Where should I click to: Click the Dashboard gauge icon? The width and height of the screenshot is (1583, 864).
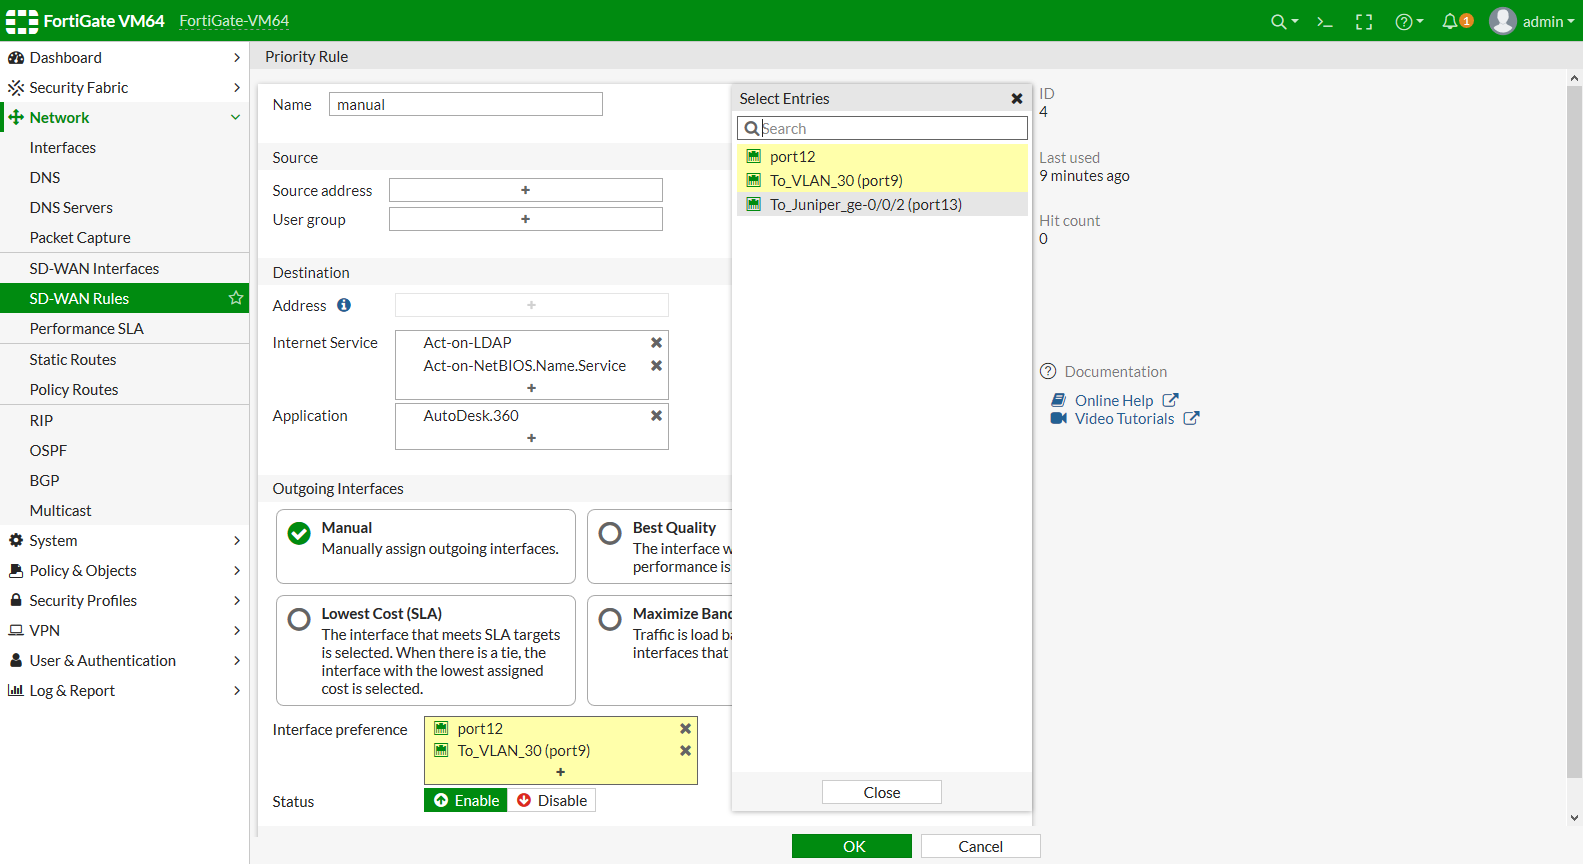point(16,58)
